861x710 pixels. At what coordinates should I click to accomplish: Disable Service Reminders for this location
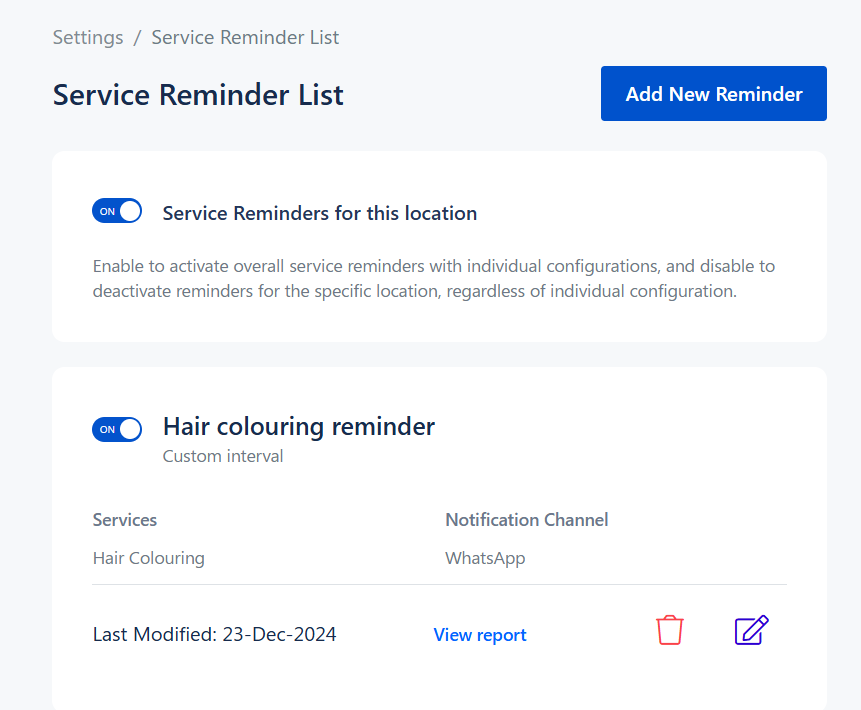click(x=117, y=211)
